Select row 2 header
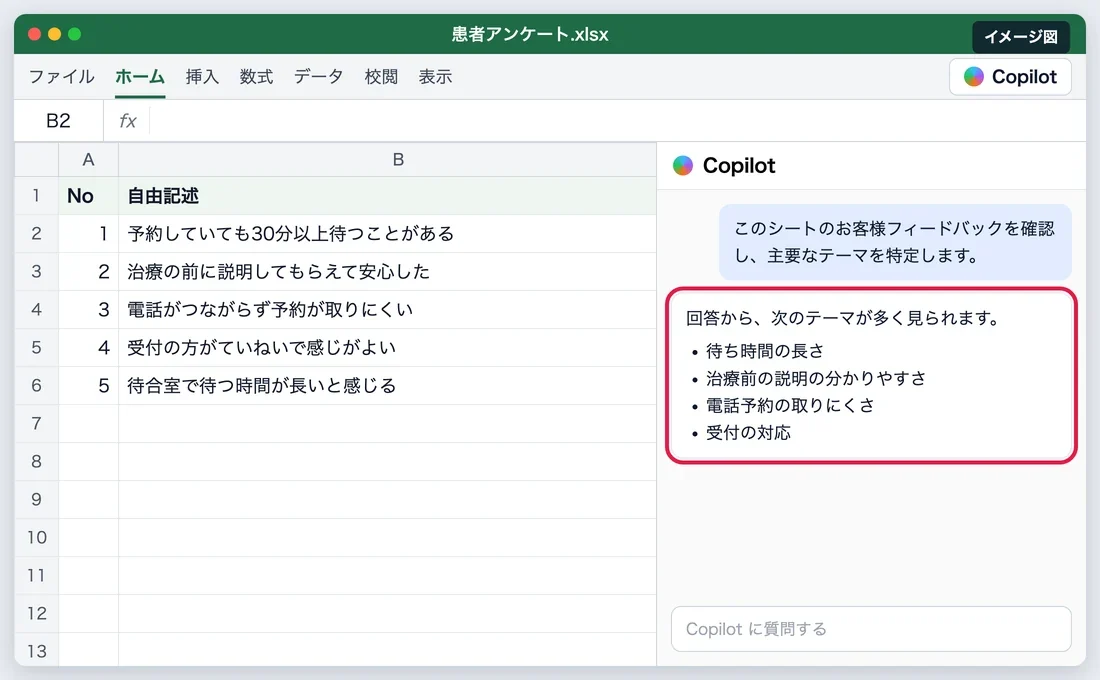1100x680 pixels. point(36,233)
